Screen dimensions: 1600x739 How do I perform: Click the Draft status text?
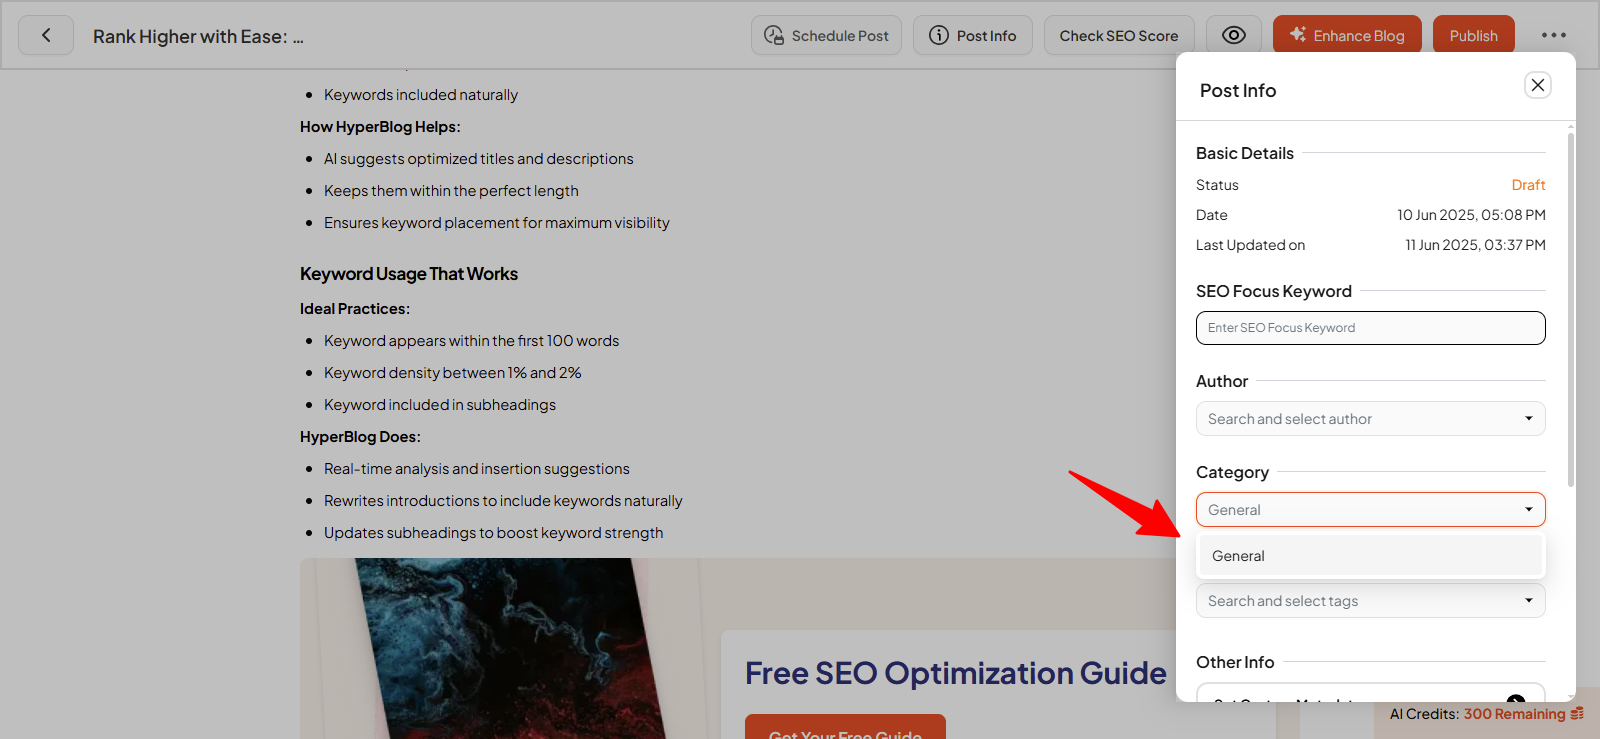pyautogui.click(x=1528, y=185)
